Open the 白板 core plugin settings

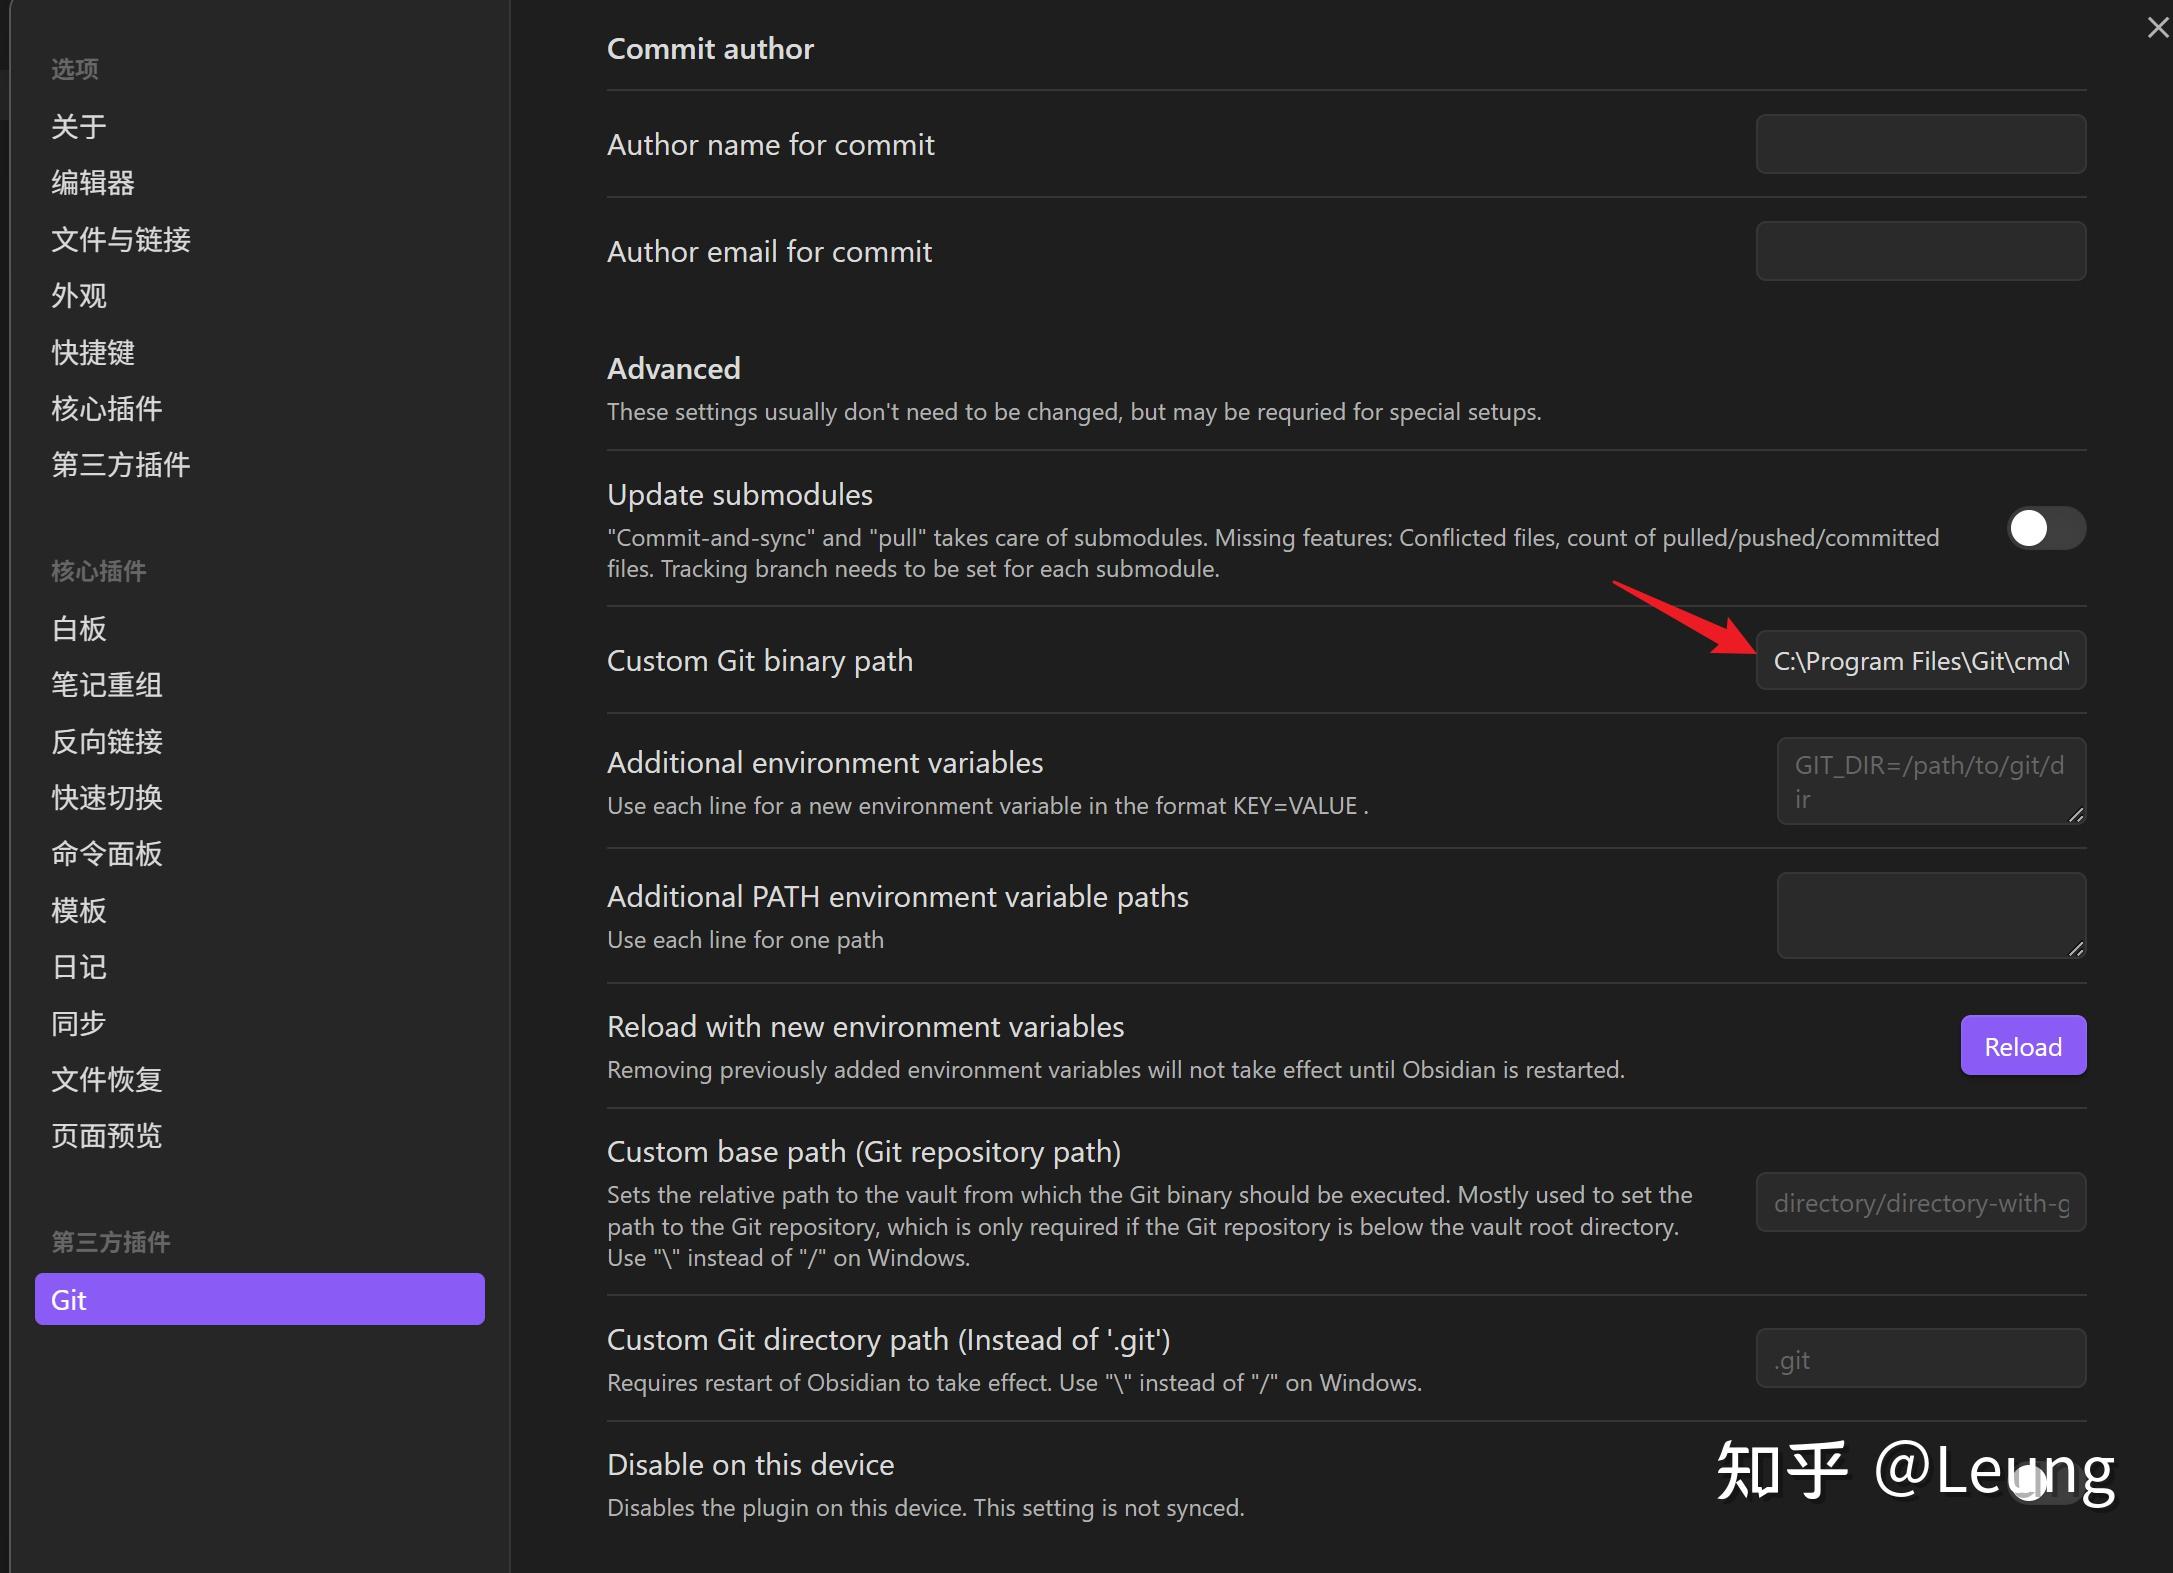coord(79,629)
